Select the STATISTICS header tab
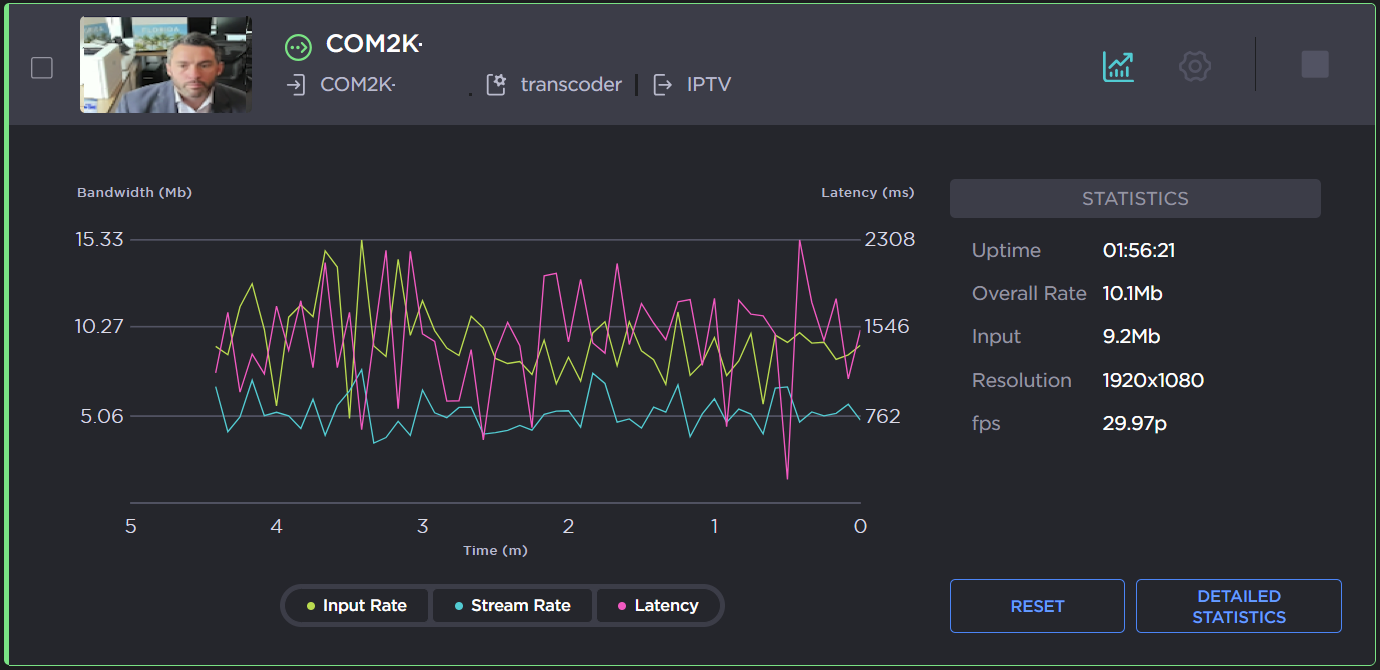This screenshot has width=1380, height=670. tap(1135, 199)
